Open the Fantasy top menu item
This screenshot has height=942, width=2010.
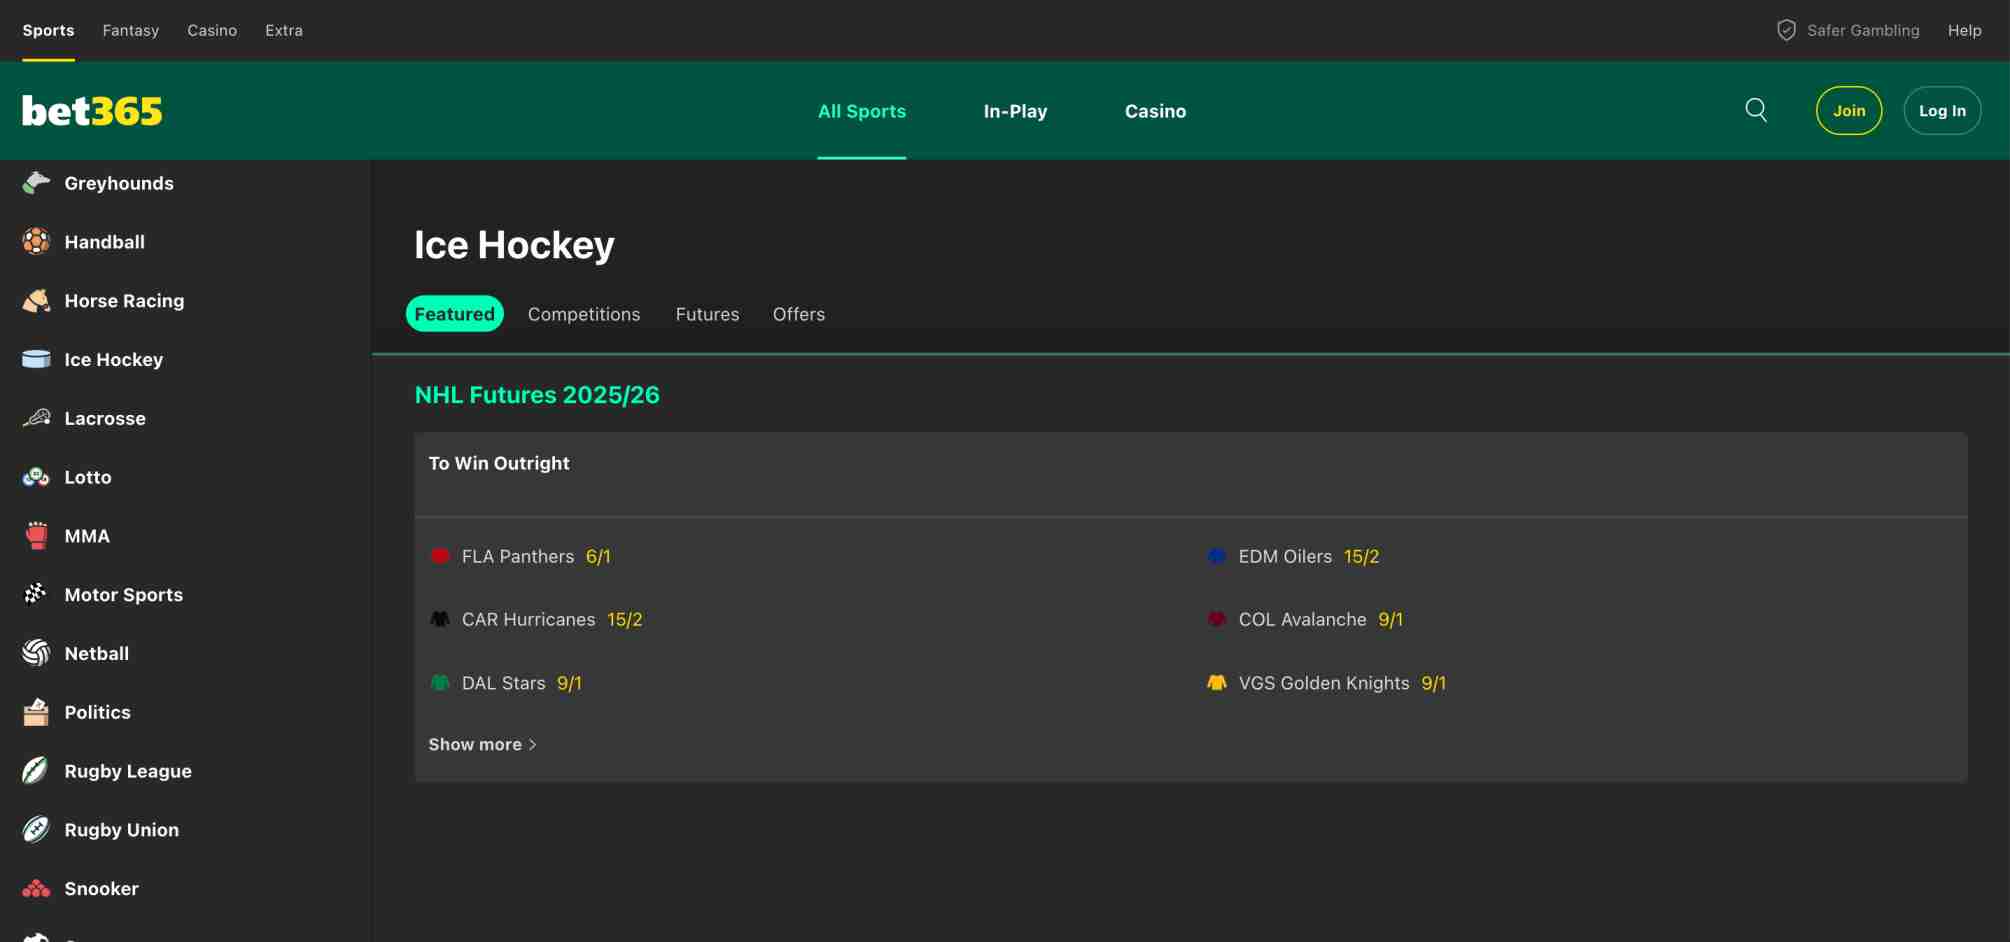point(131,30)
